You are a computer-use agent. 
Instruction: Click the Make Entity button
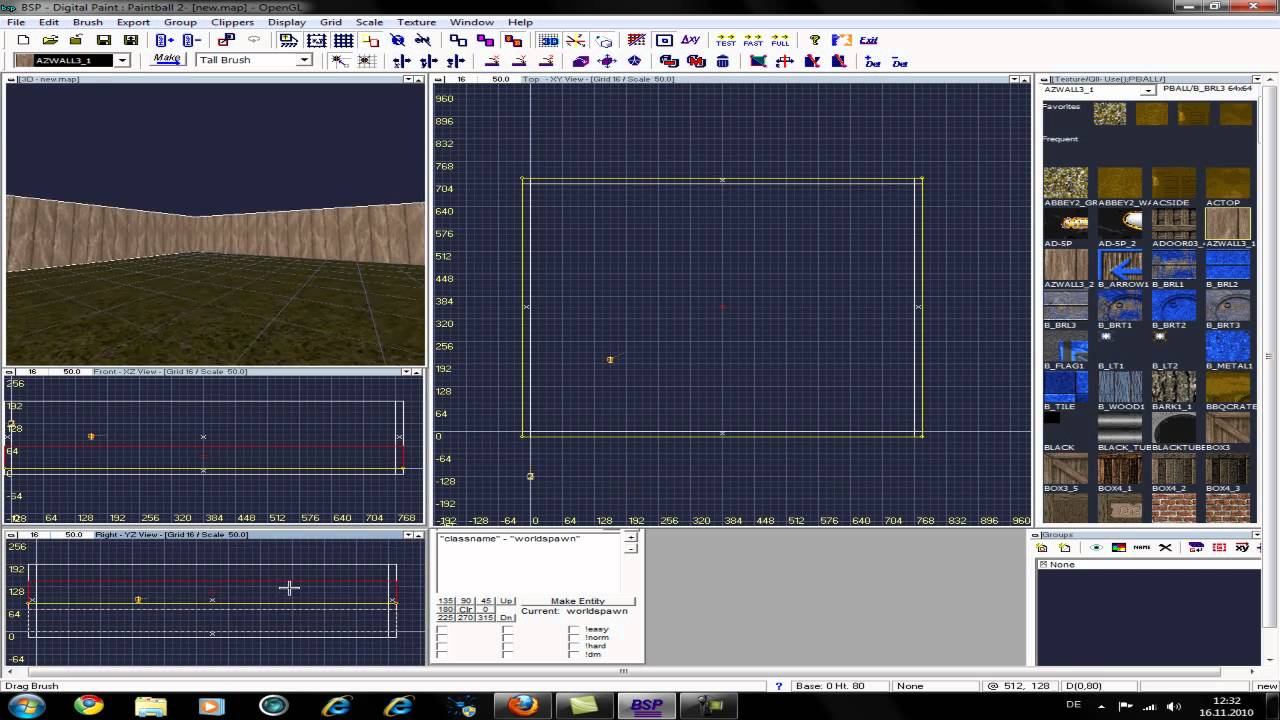(578, 601)
